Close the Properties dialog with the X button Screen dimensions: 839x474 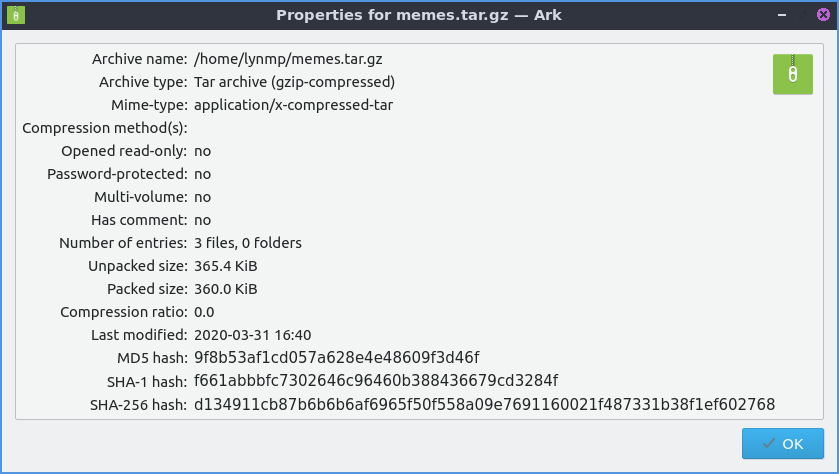(x=822, y=15)
